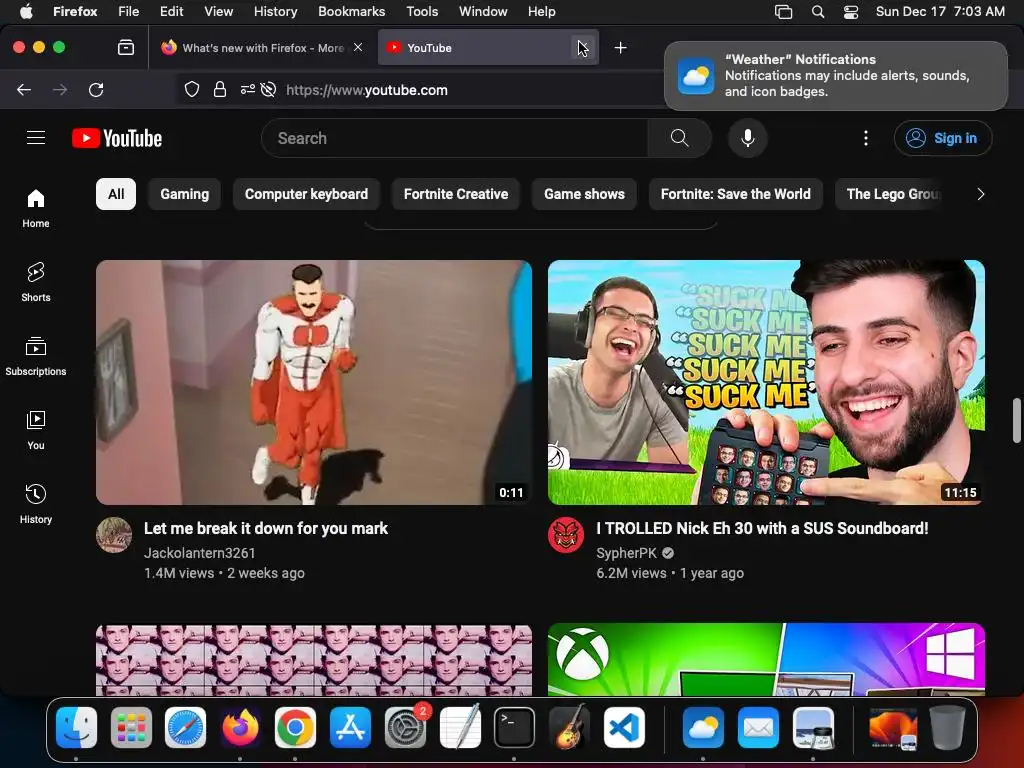Open Mail from the dock

pos(758,728)
